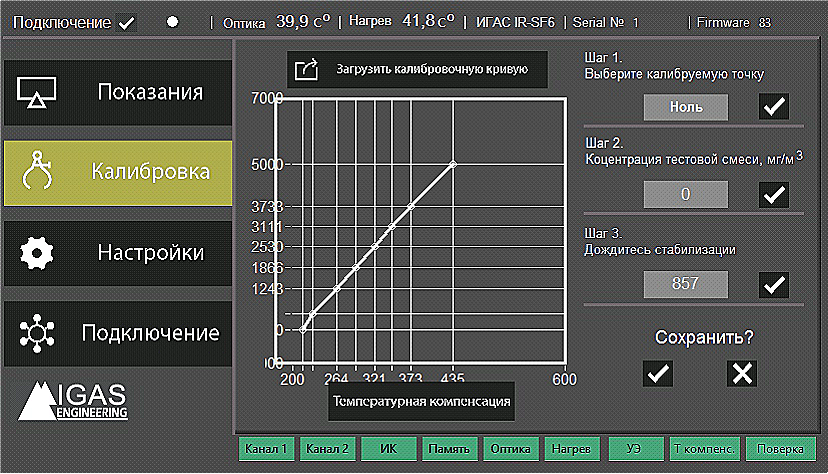Switch to Оптика tab at bottom

[x=511, y=449]
